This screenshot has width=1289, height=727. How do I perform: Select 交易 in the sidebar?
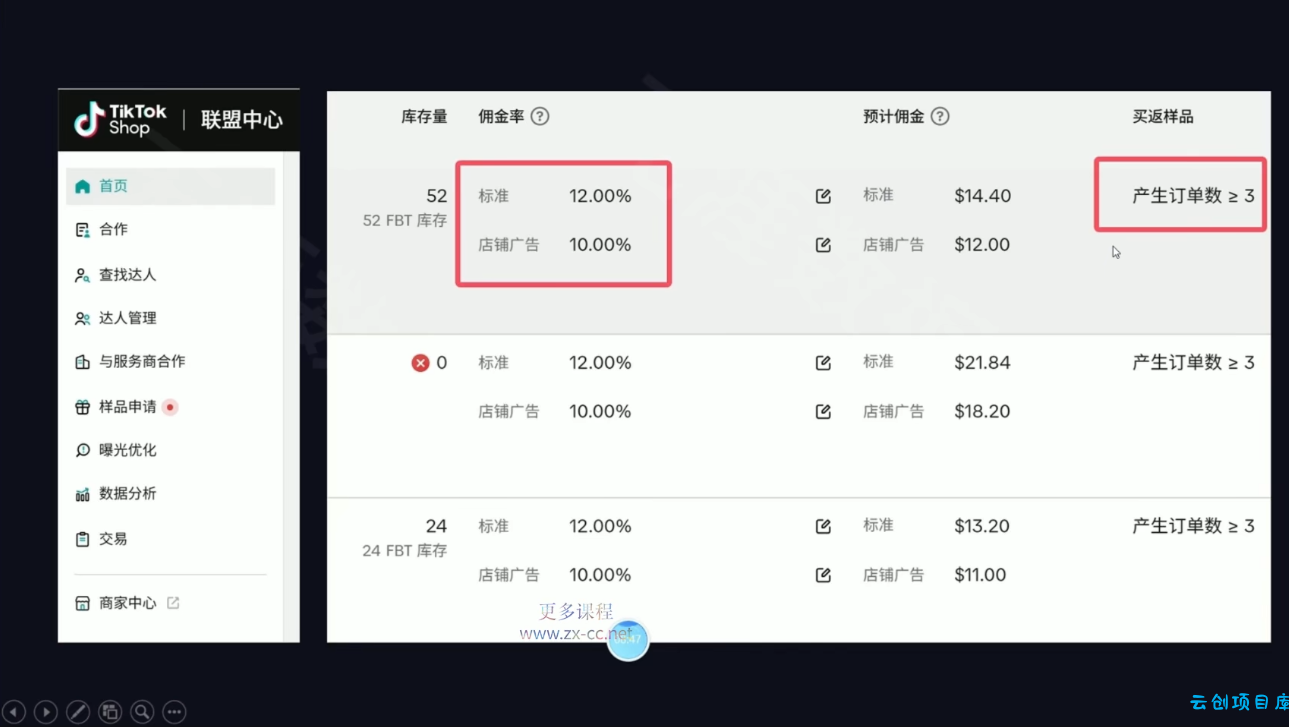(x=113, y=538)
